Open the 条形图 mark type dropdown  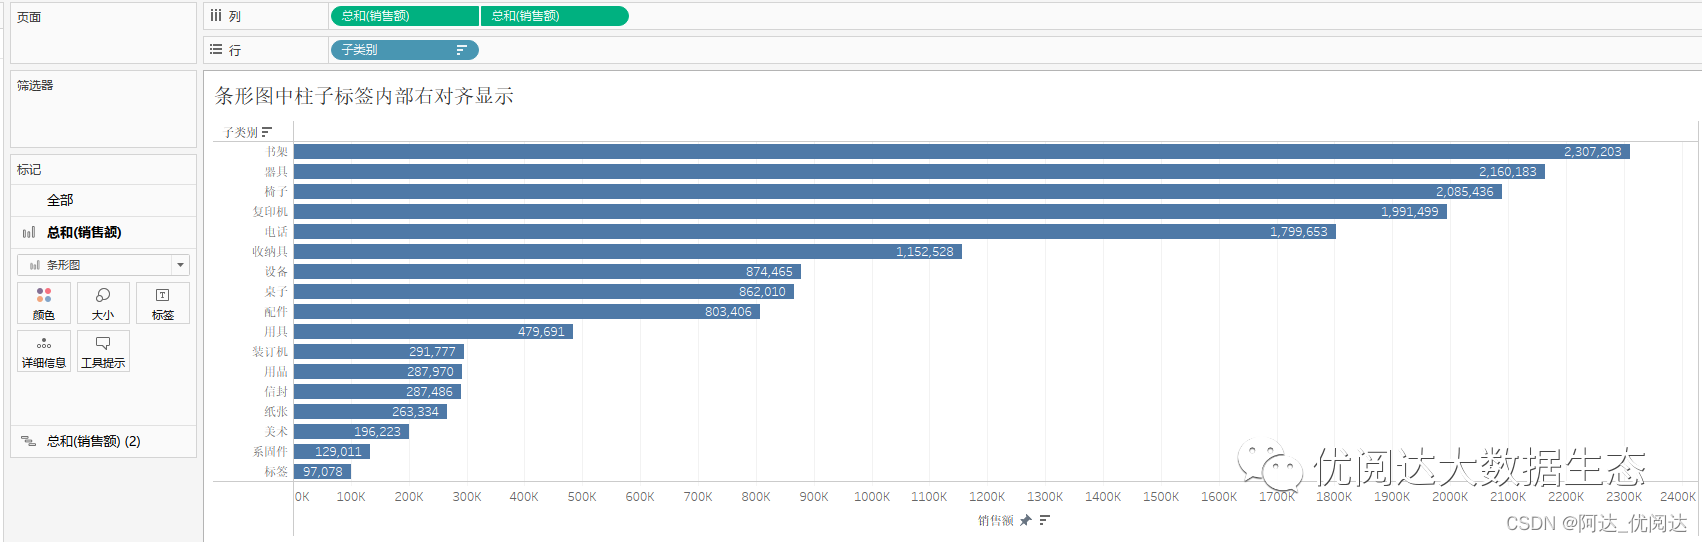coord(103,265)
